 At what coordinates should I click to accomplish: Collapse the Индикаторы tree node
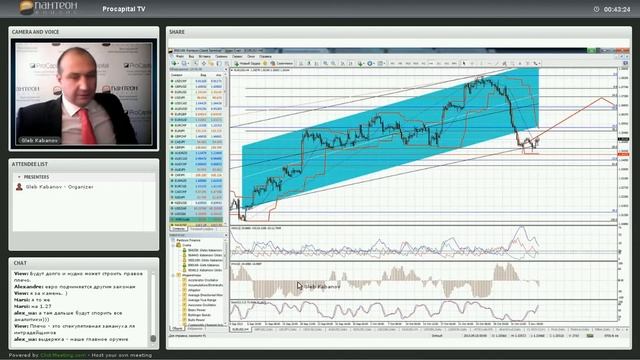click(173, 275)
